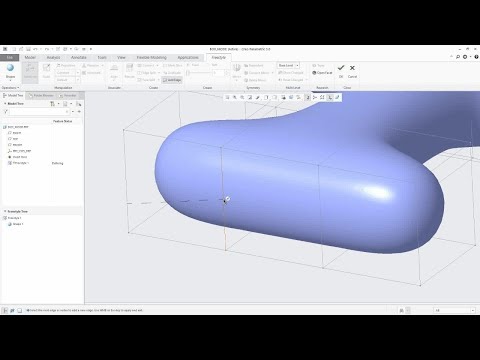Switch to the Analysis ribbon tab
The image size is (480, 360).
coord(53,57)
